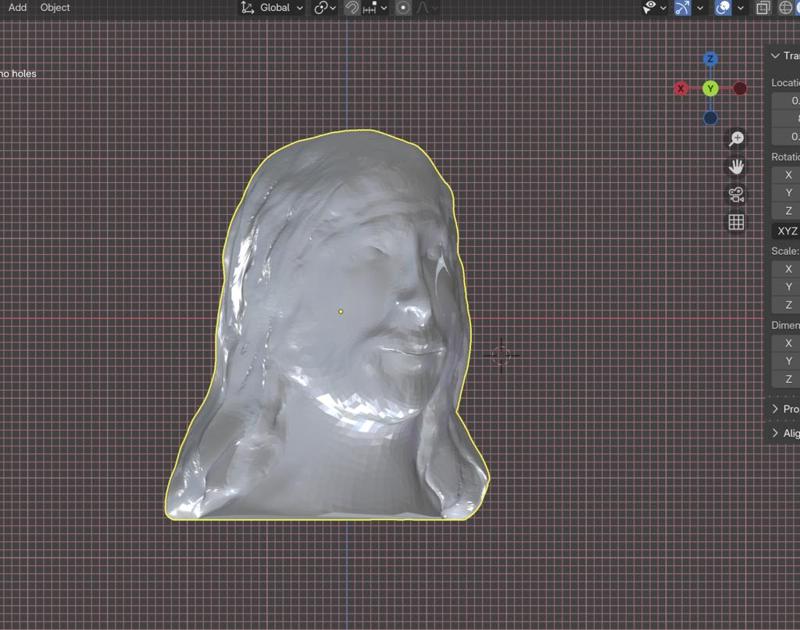Click the blue Z axis gizmo ball

coord(710,59)
